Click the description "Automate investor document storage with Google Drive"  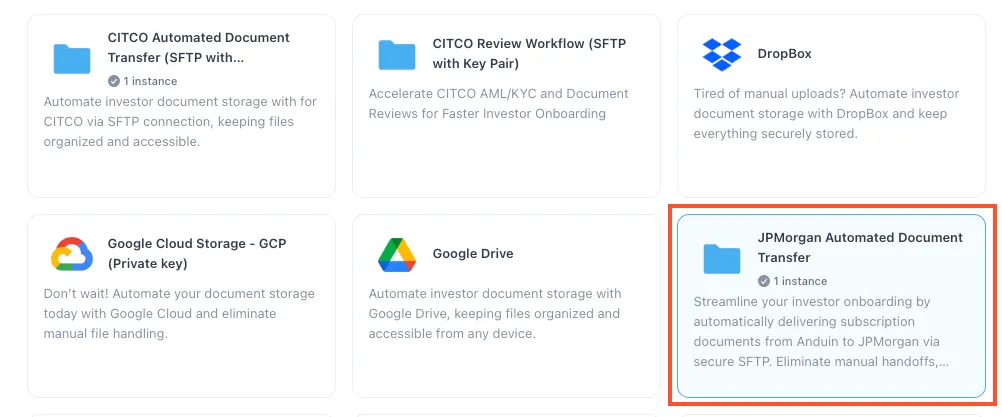(x=495, y=314)
